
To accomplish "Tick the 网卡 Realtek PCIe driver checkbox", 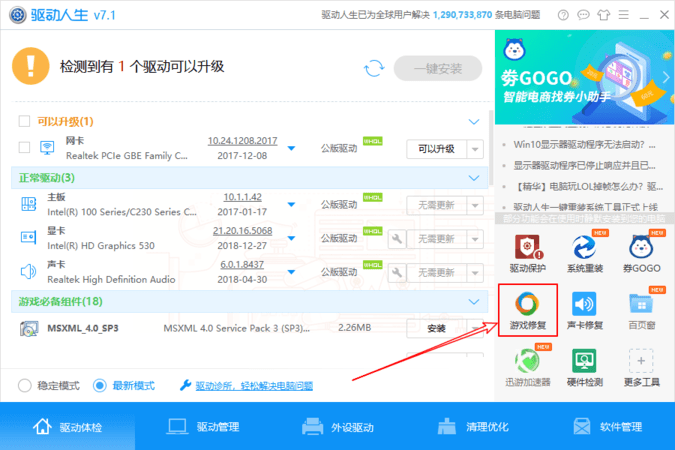I will point(25,148).
